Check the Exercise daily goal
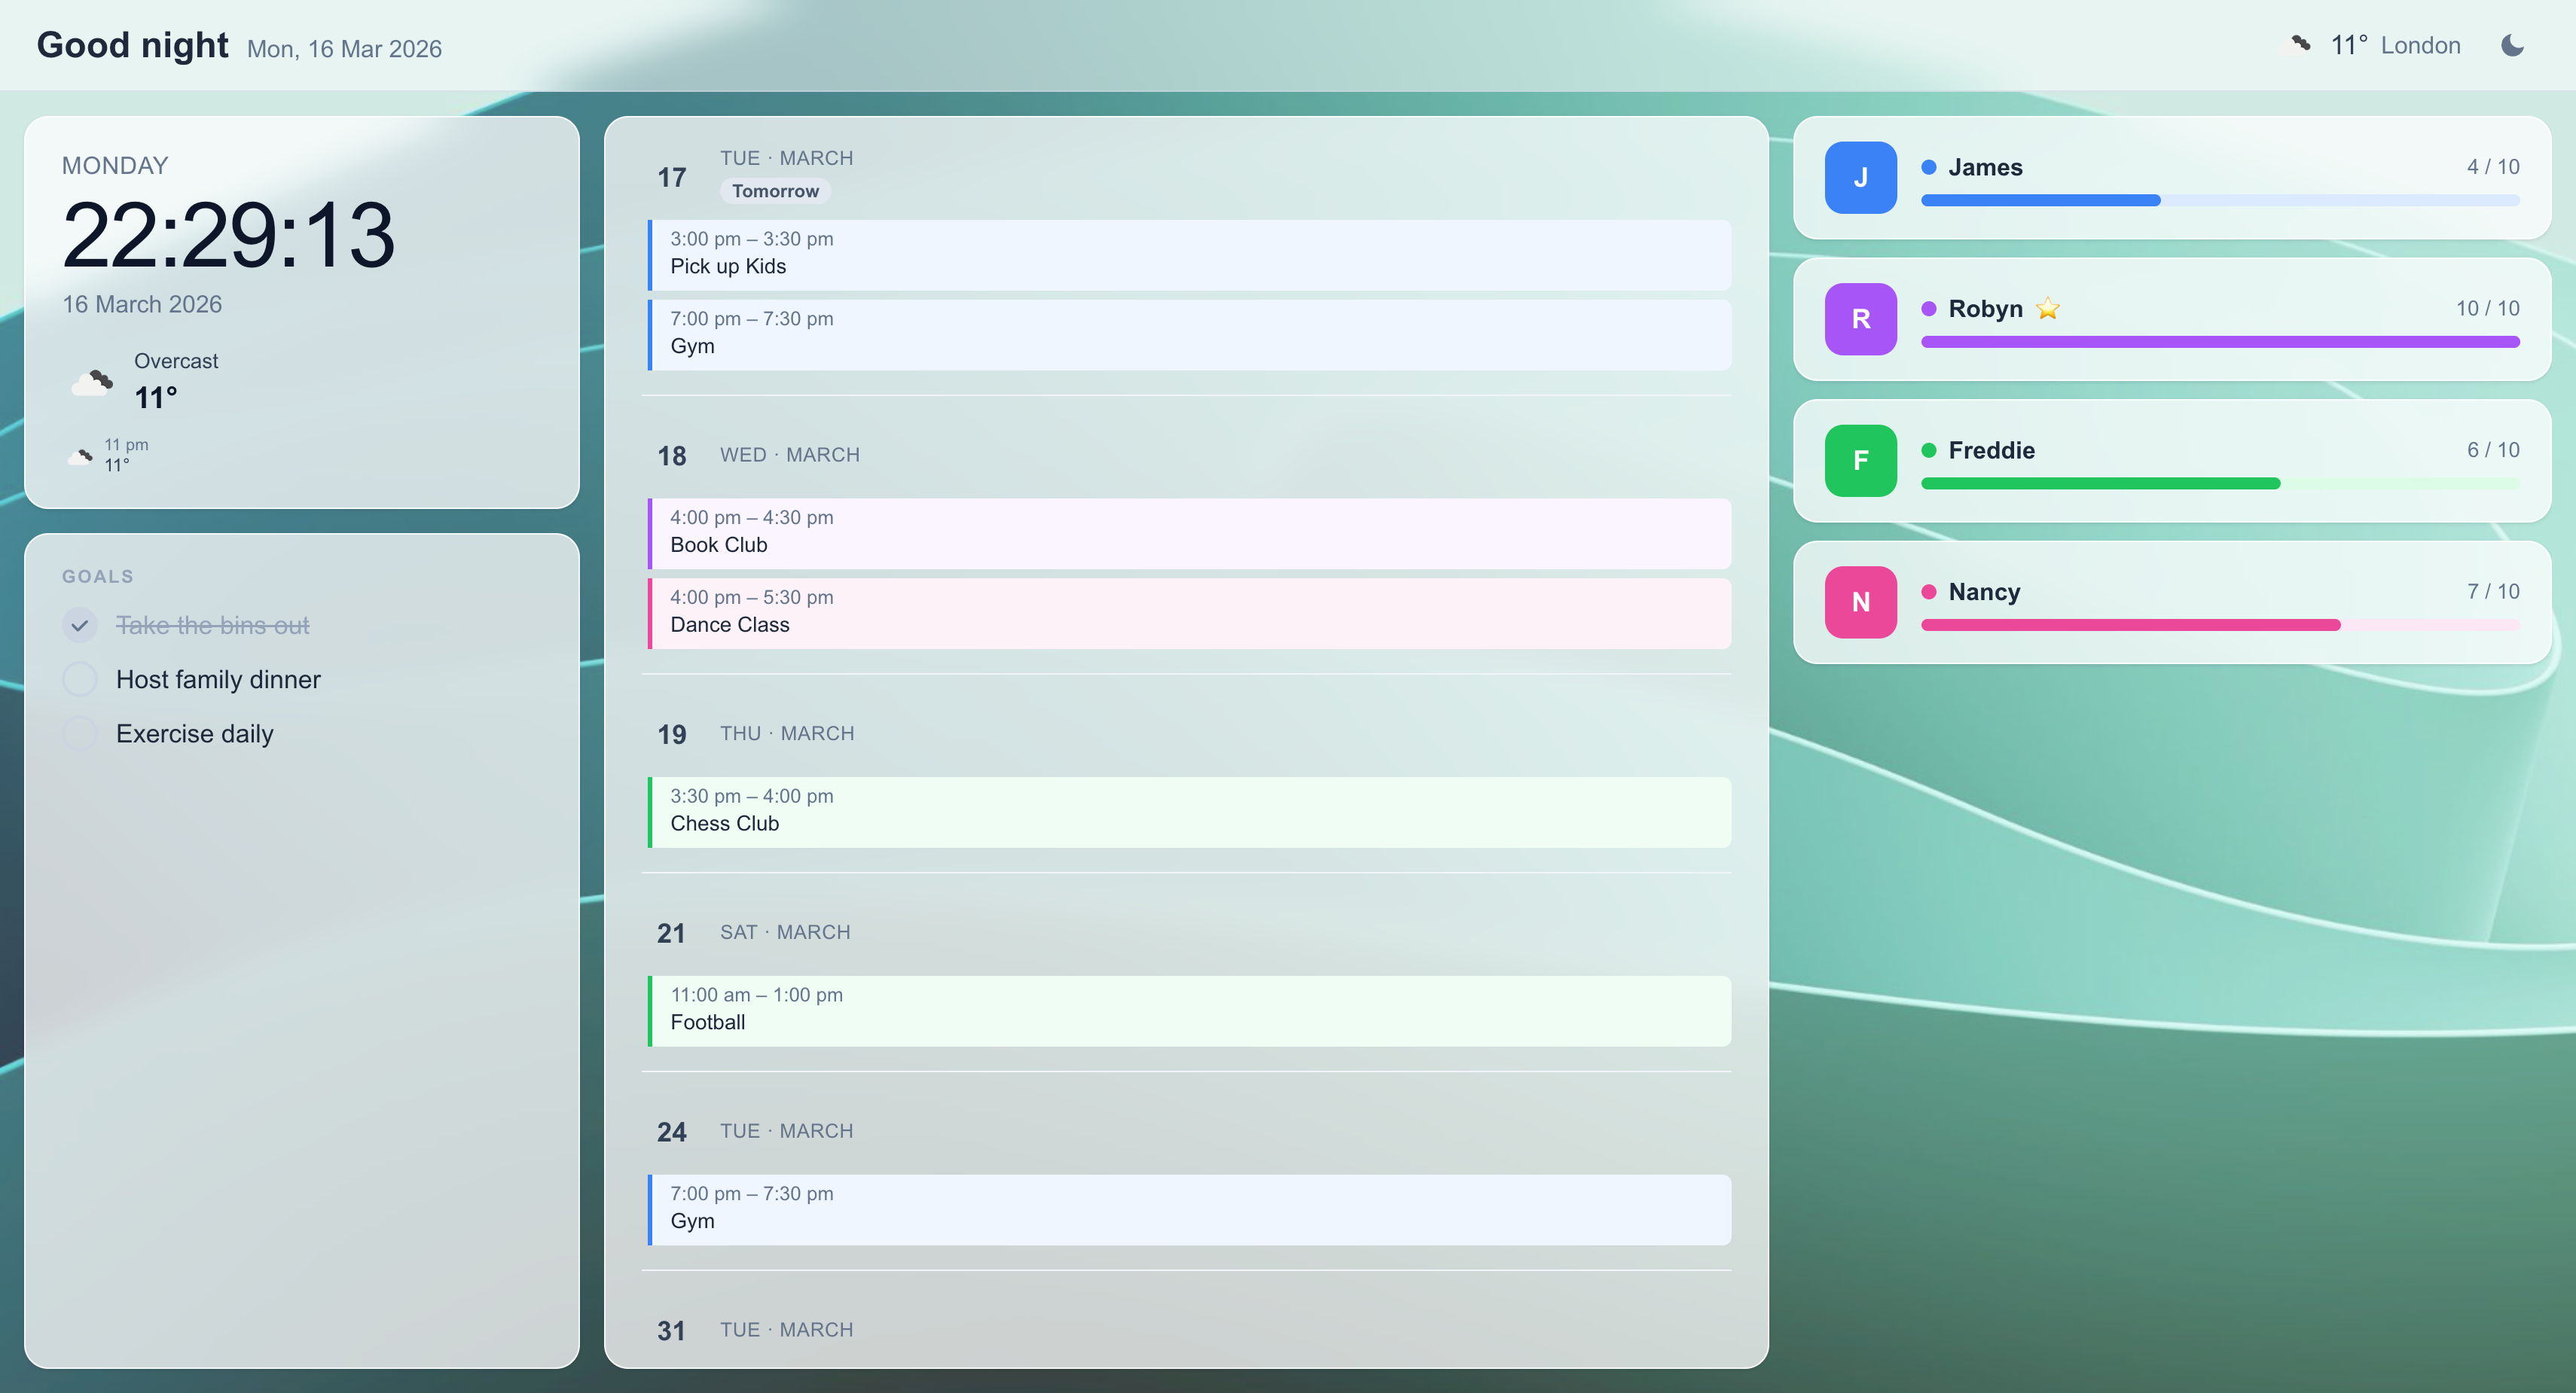This screenshot has width=2576, height=1393. point(80,733)
